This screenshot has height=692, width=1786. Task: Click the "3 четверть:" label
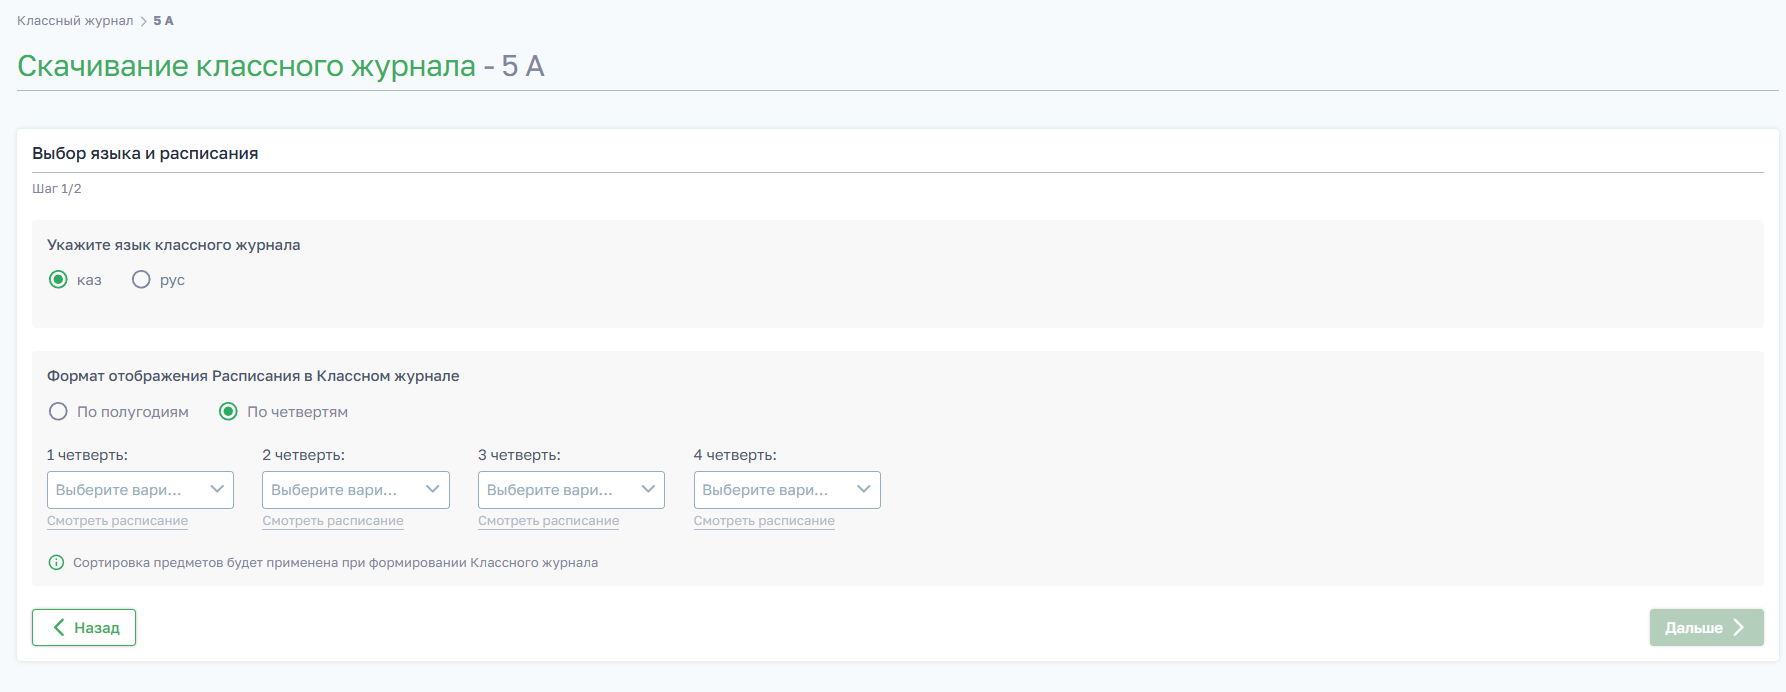[x=519, y=455]
